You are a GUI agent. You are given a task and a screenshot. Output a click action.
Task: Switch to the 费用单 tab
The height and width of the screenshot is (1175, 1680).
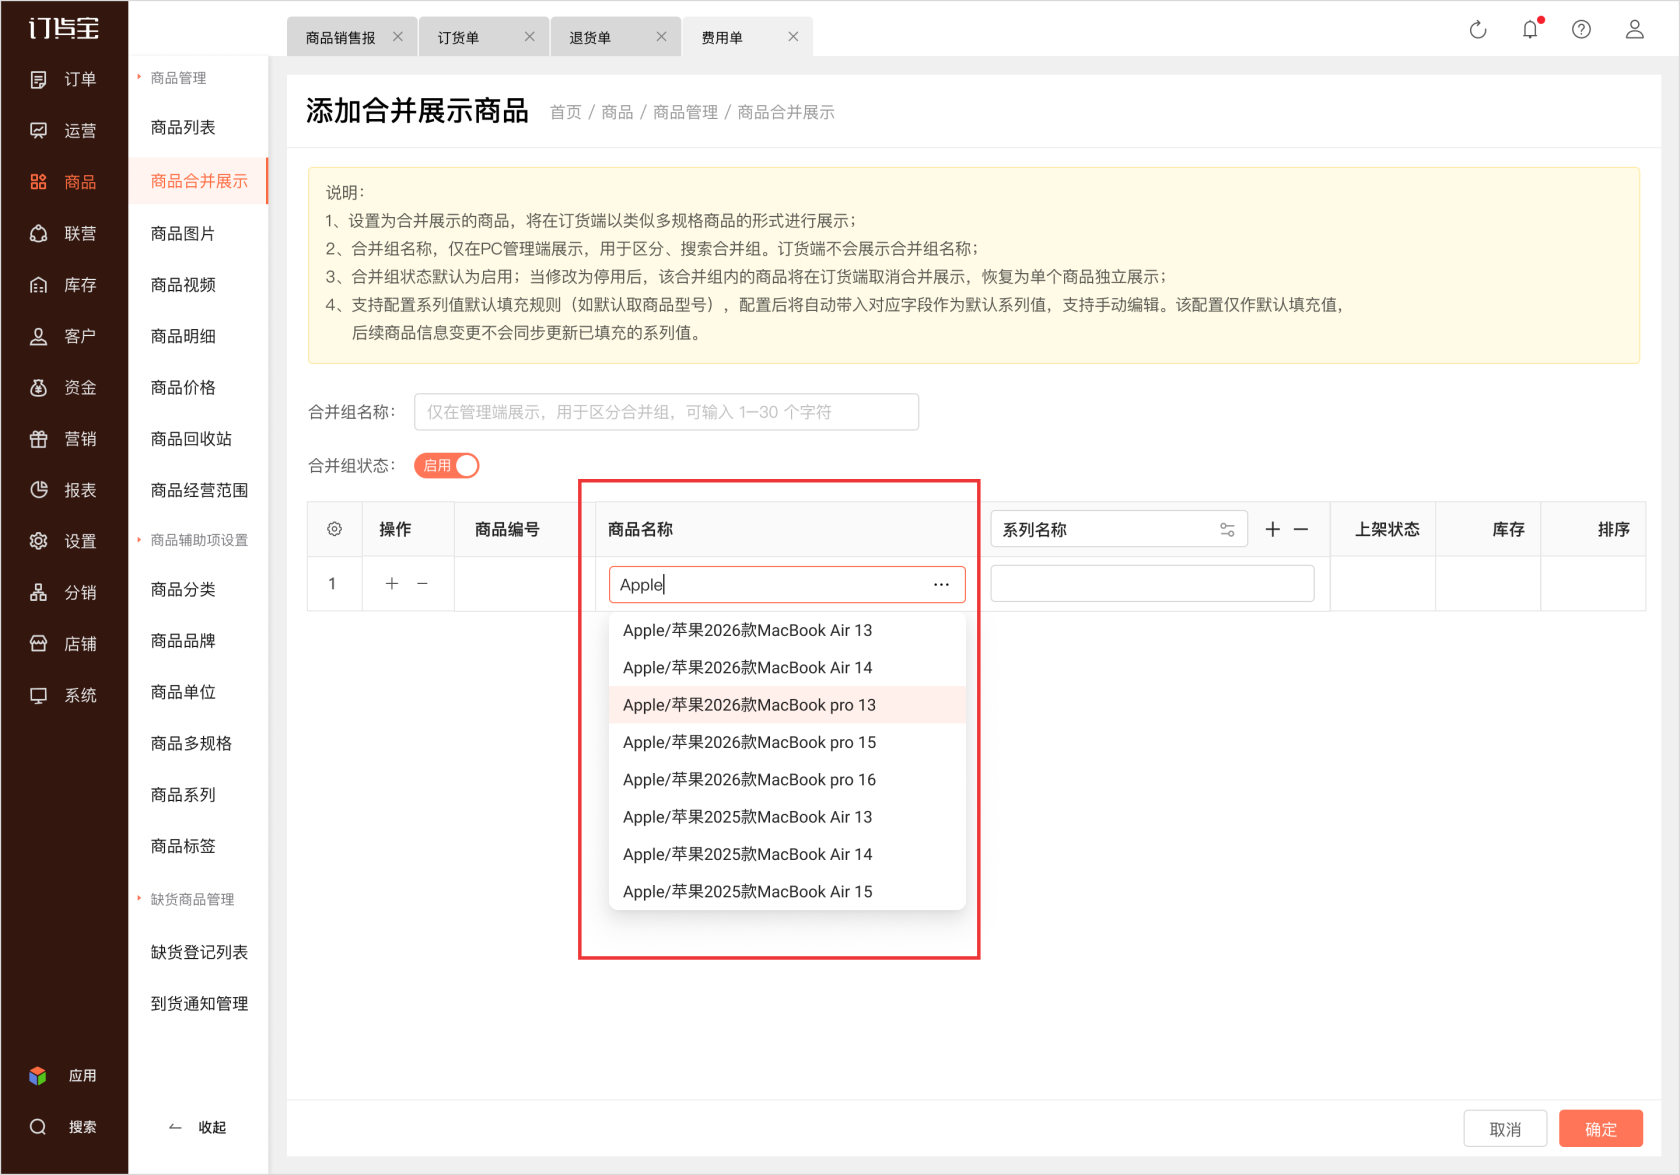click(723, 38)
